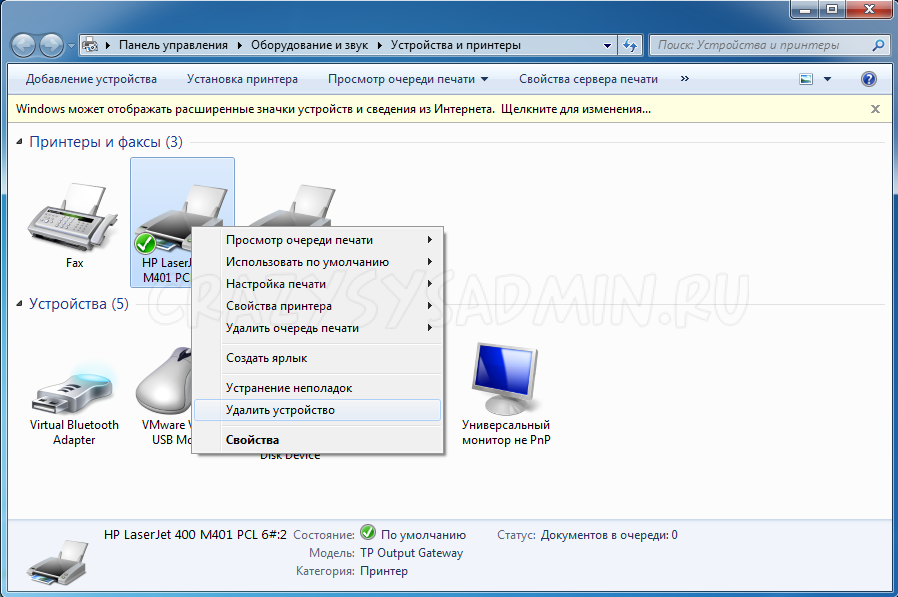Open the view options dropdown arrow
The width and height of the screenshot is (898, 597).
click(827, 79)
